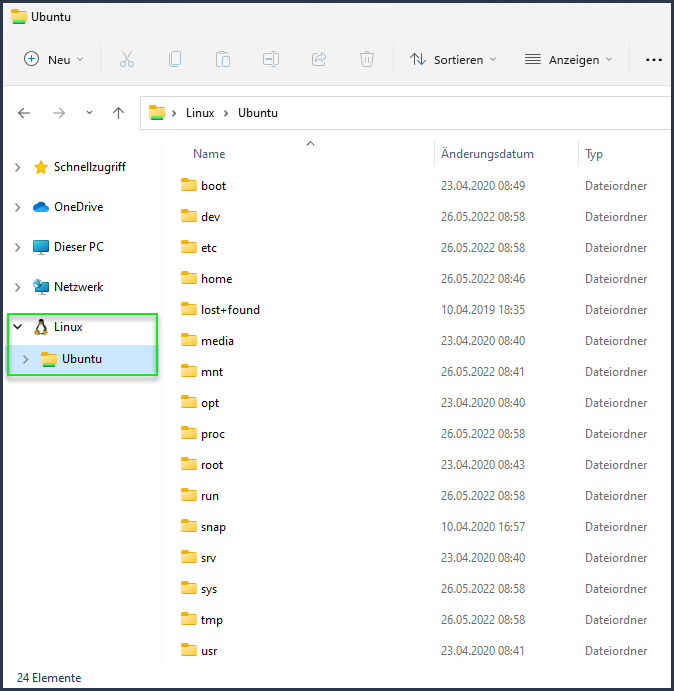Click the 24 Elemente status text

pyautogui.click(x=49, y=678)
